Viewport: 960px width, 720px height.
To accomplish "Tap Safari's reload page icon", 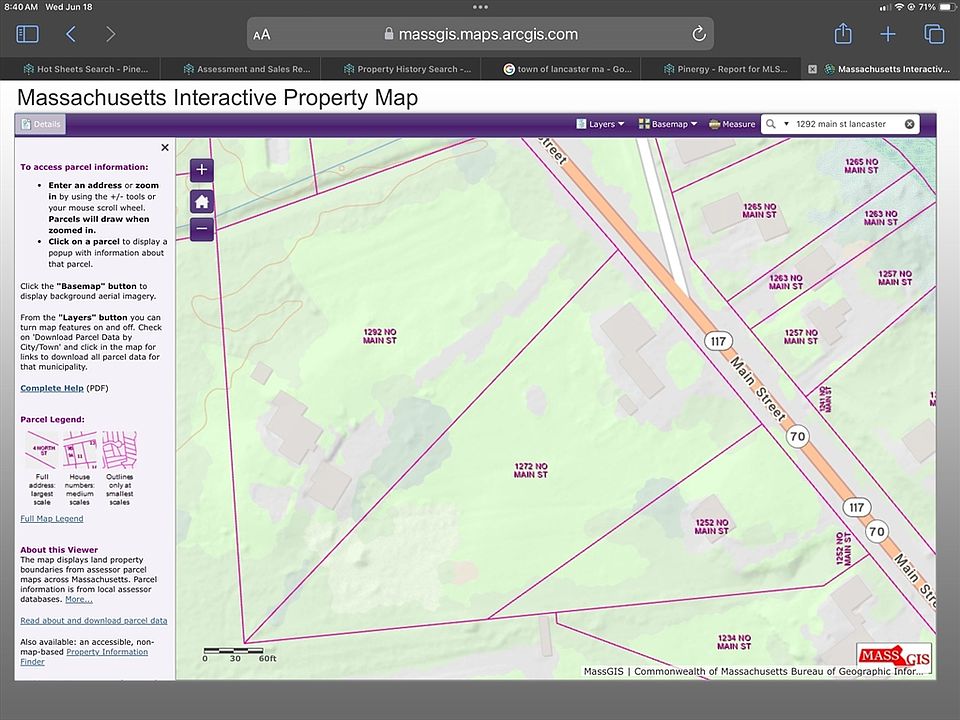I will coord(699,34).
